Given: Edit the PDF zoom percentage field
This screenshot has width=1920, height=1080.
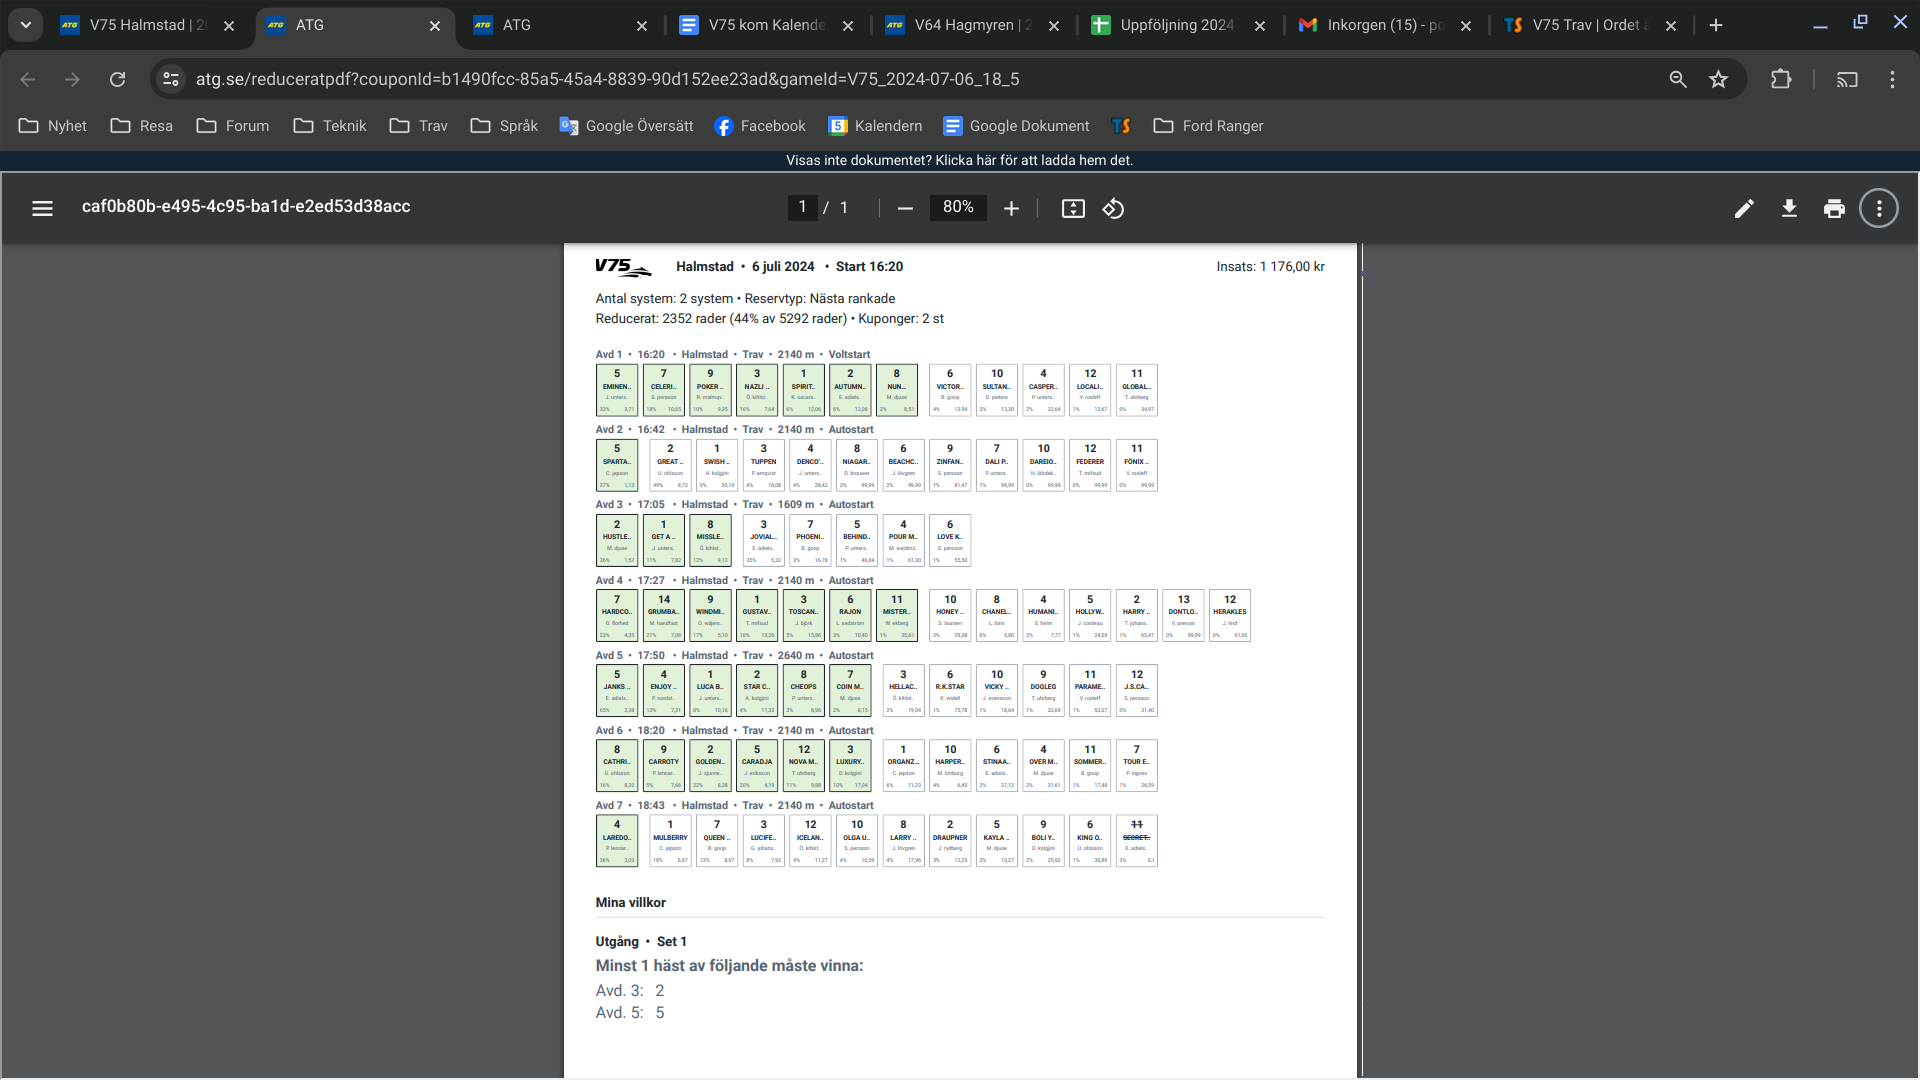Looking at the screenshot, I should tap(958, 207).
